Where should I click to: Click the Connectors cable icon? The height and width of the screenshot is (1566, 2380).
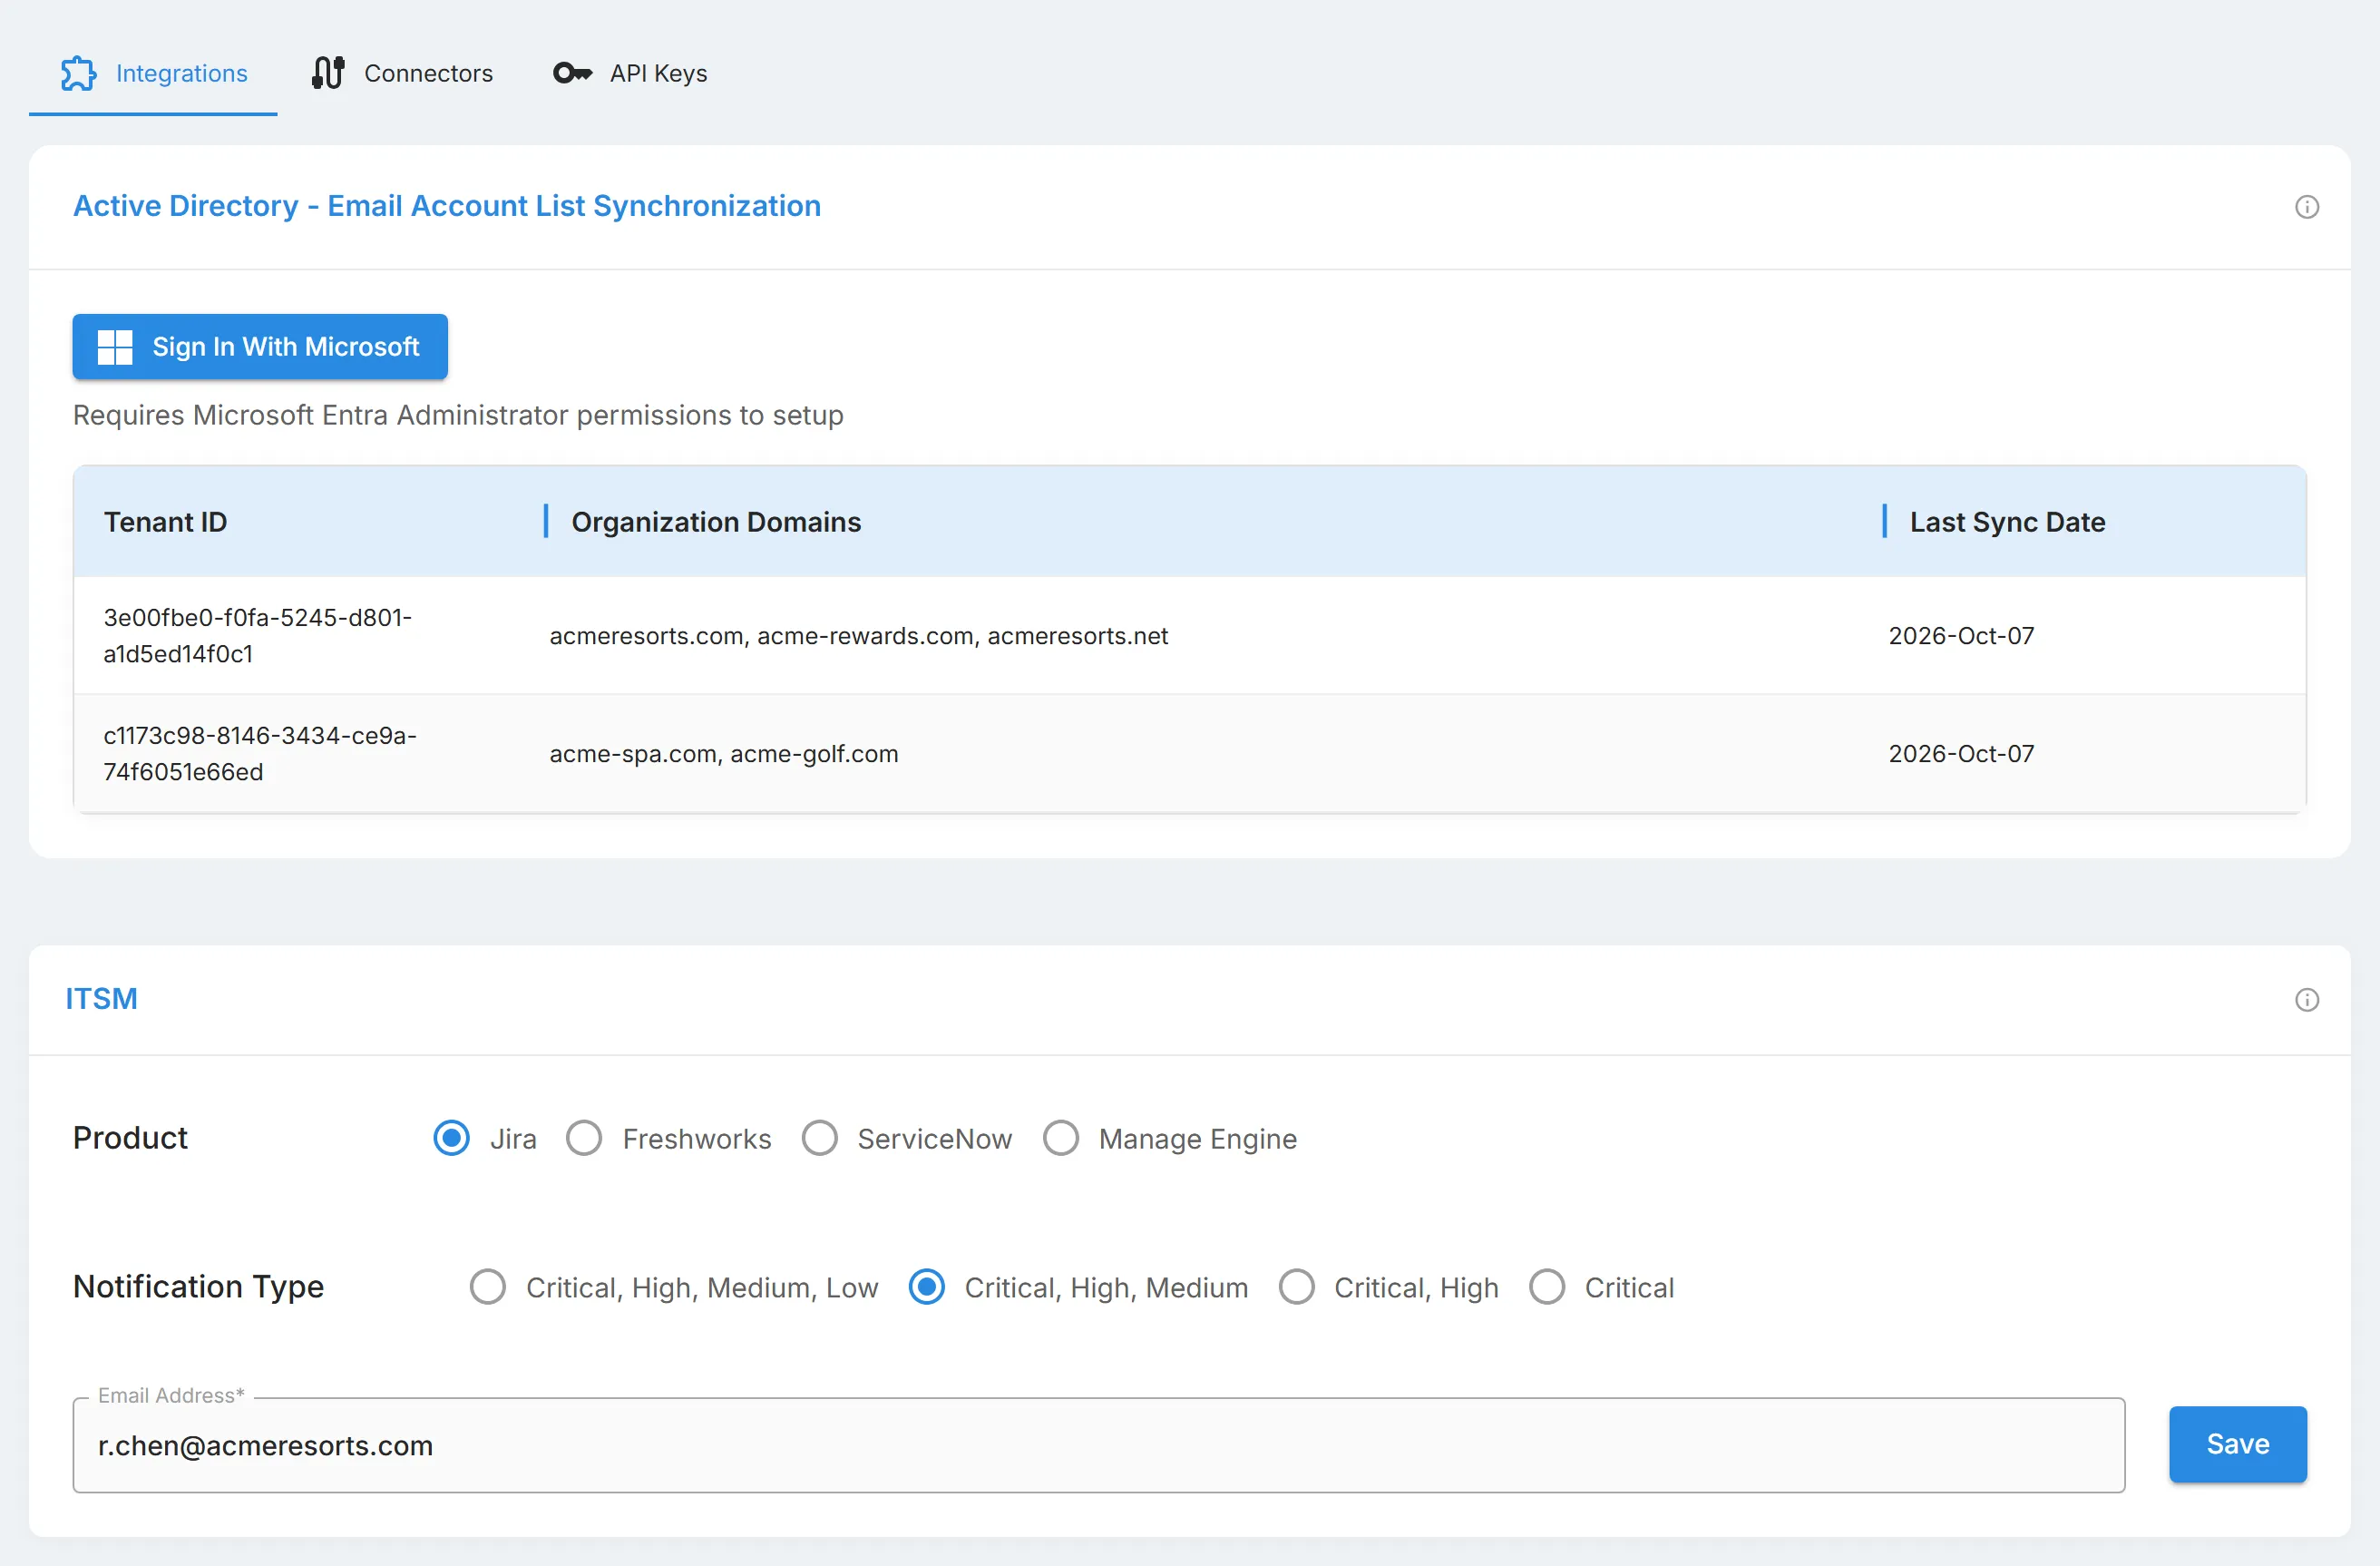[328, 73]
